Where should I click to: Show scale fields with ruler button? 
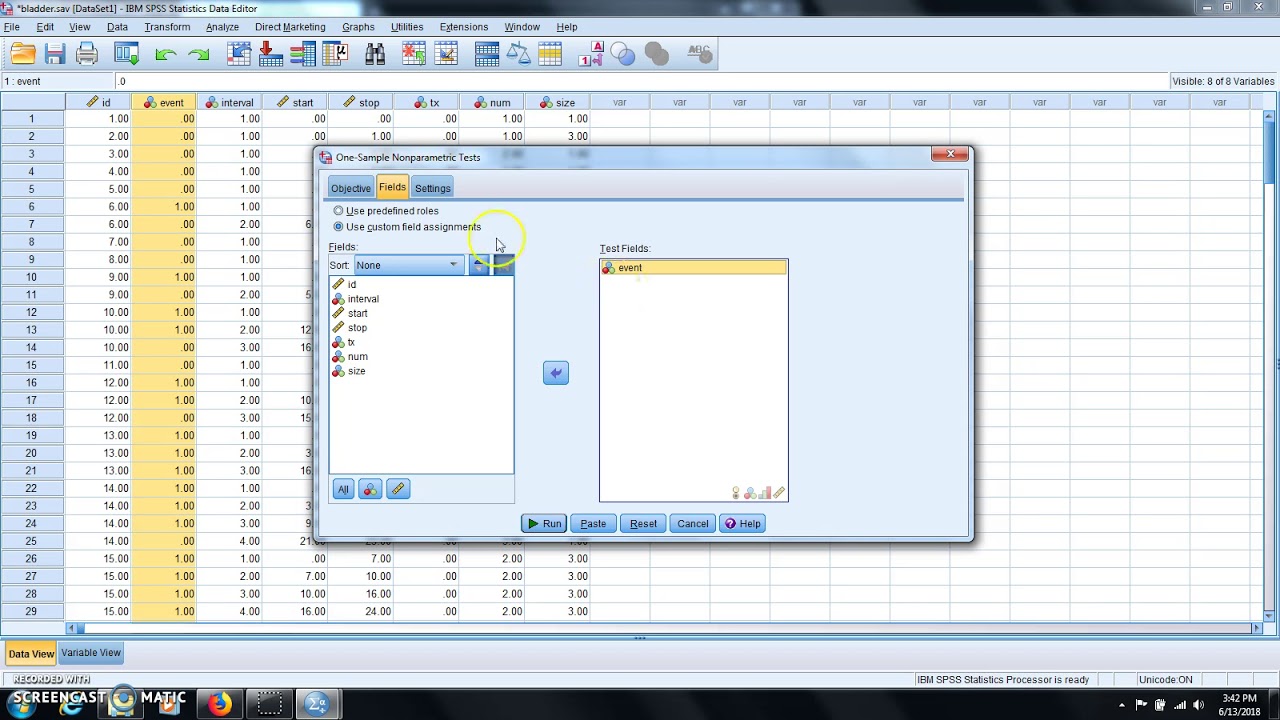[398, 489]
